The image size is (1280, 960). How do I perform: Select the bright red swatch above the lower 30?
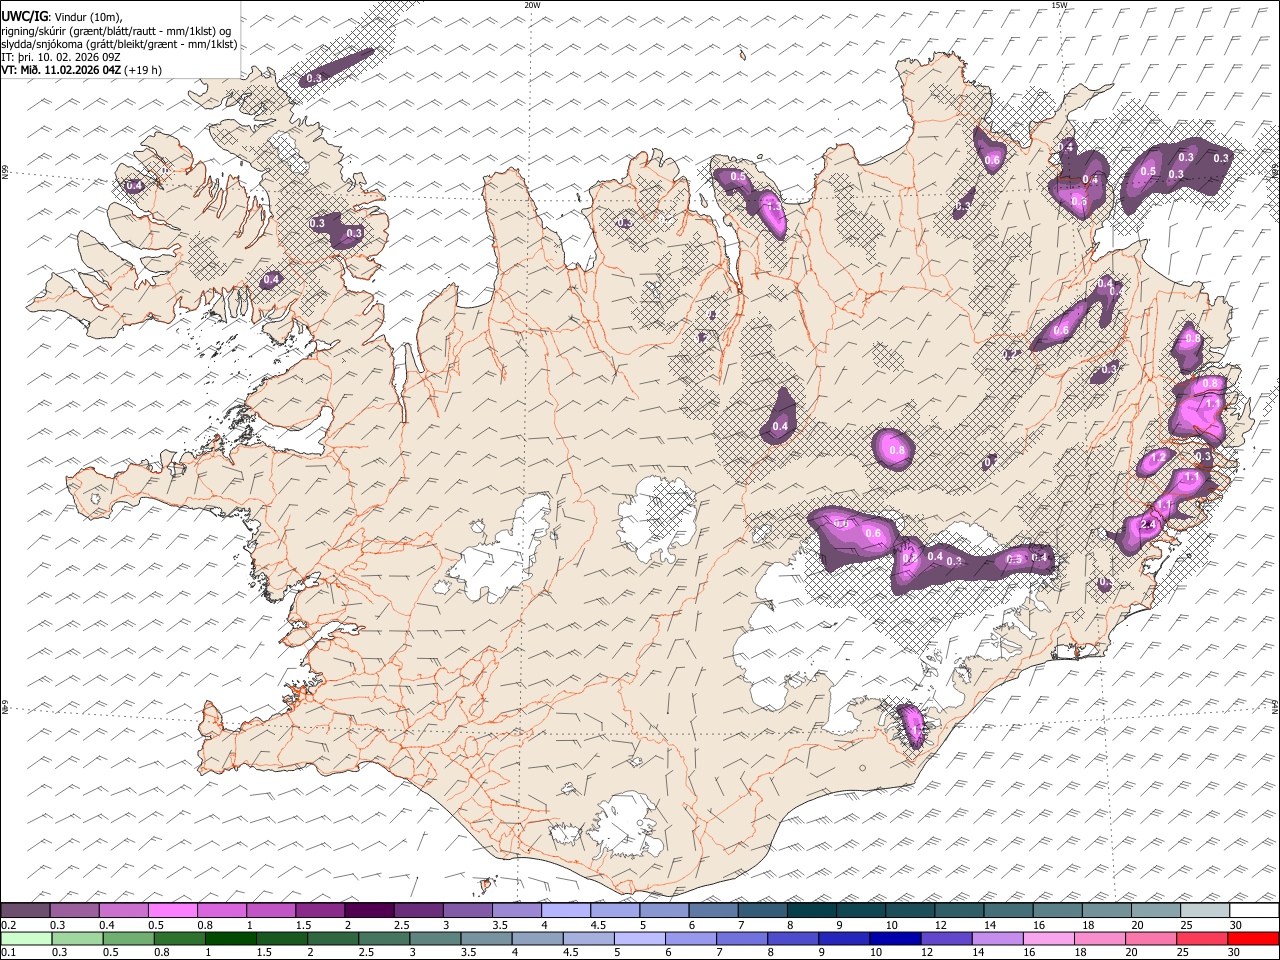point(1253,938)
